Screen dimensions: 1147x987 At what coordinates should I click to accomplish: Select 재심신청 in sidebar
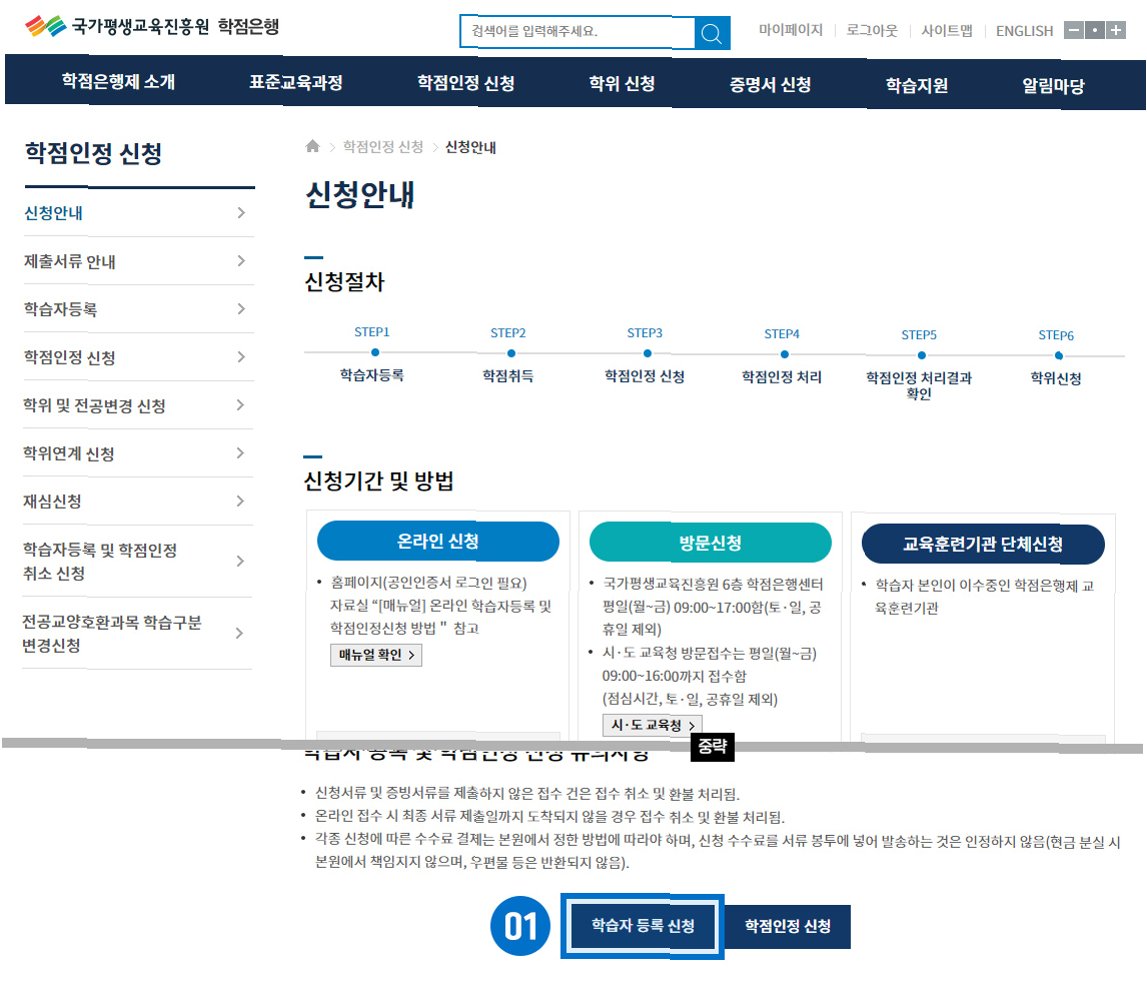(x=52, y=501)
